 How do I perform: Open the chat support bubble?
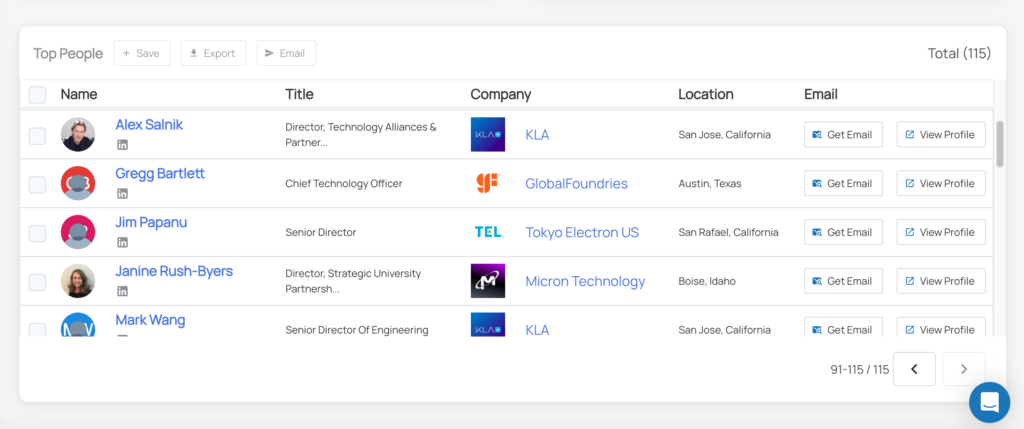pyautogui.click(x=989, y=402)
